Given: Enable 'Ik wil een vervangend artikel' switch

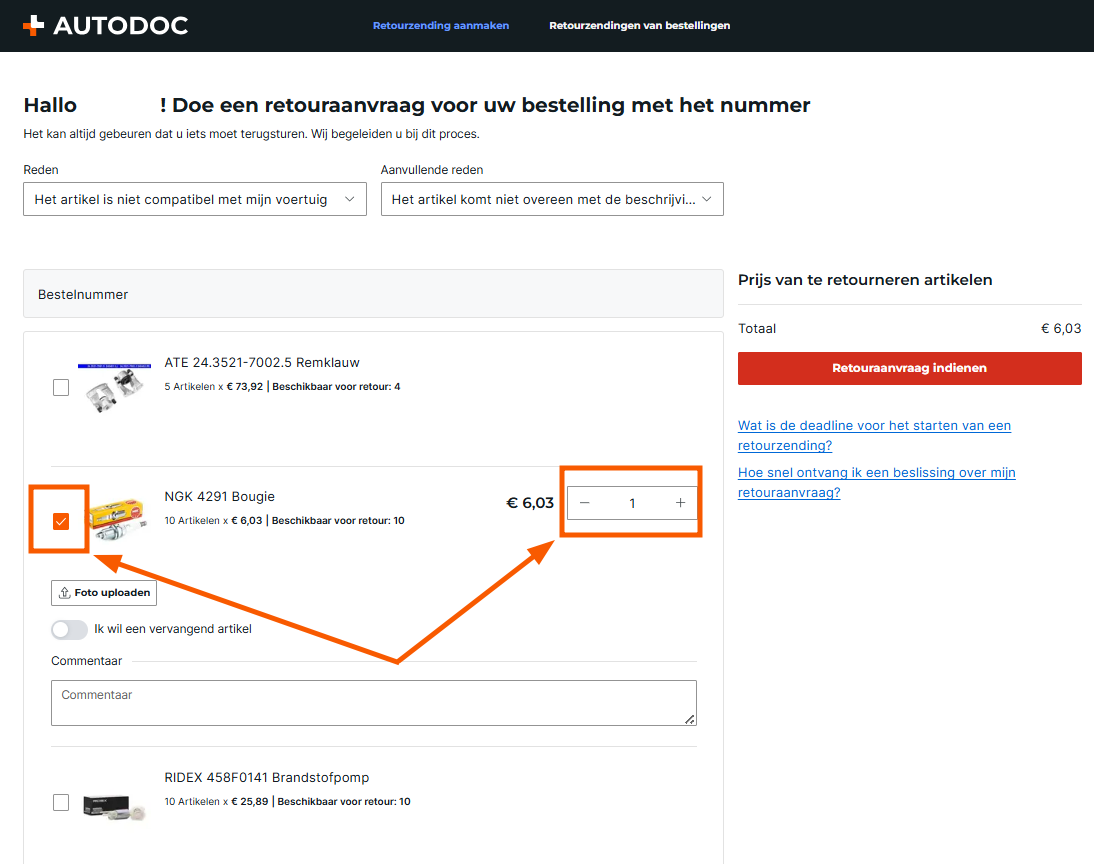Looking at the screenshot, I should click(x=69, y=629).
